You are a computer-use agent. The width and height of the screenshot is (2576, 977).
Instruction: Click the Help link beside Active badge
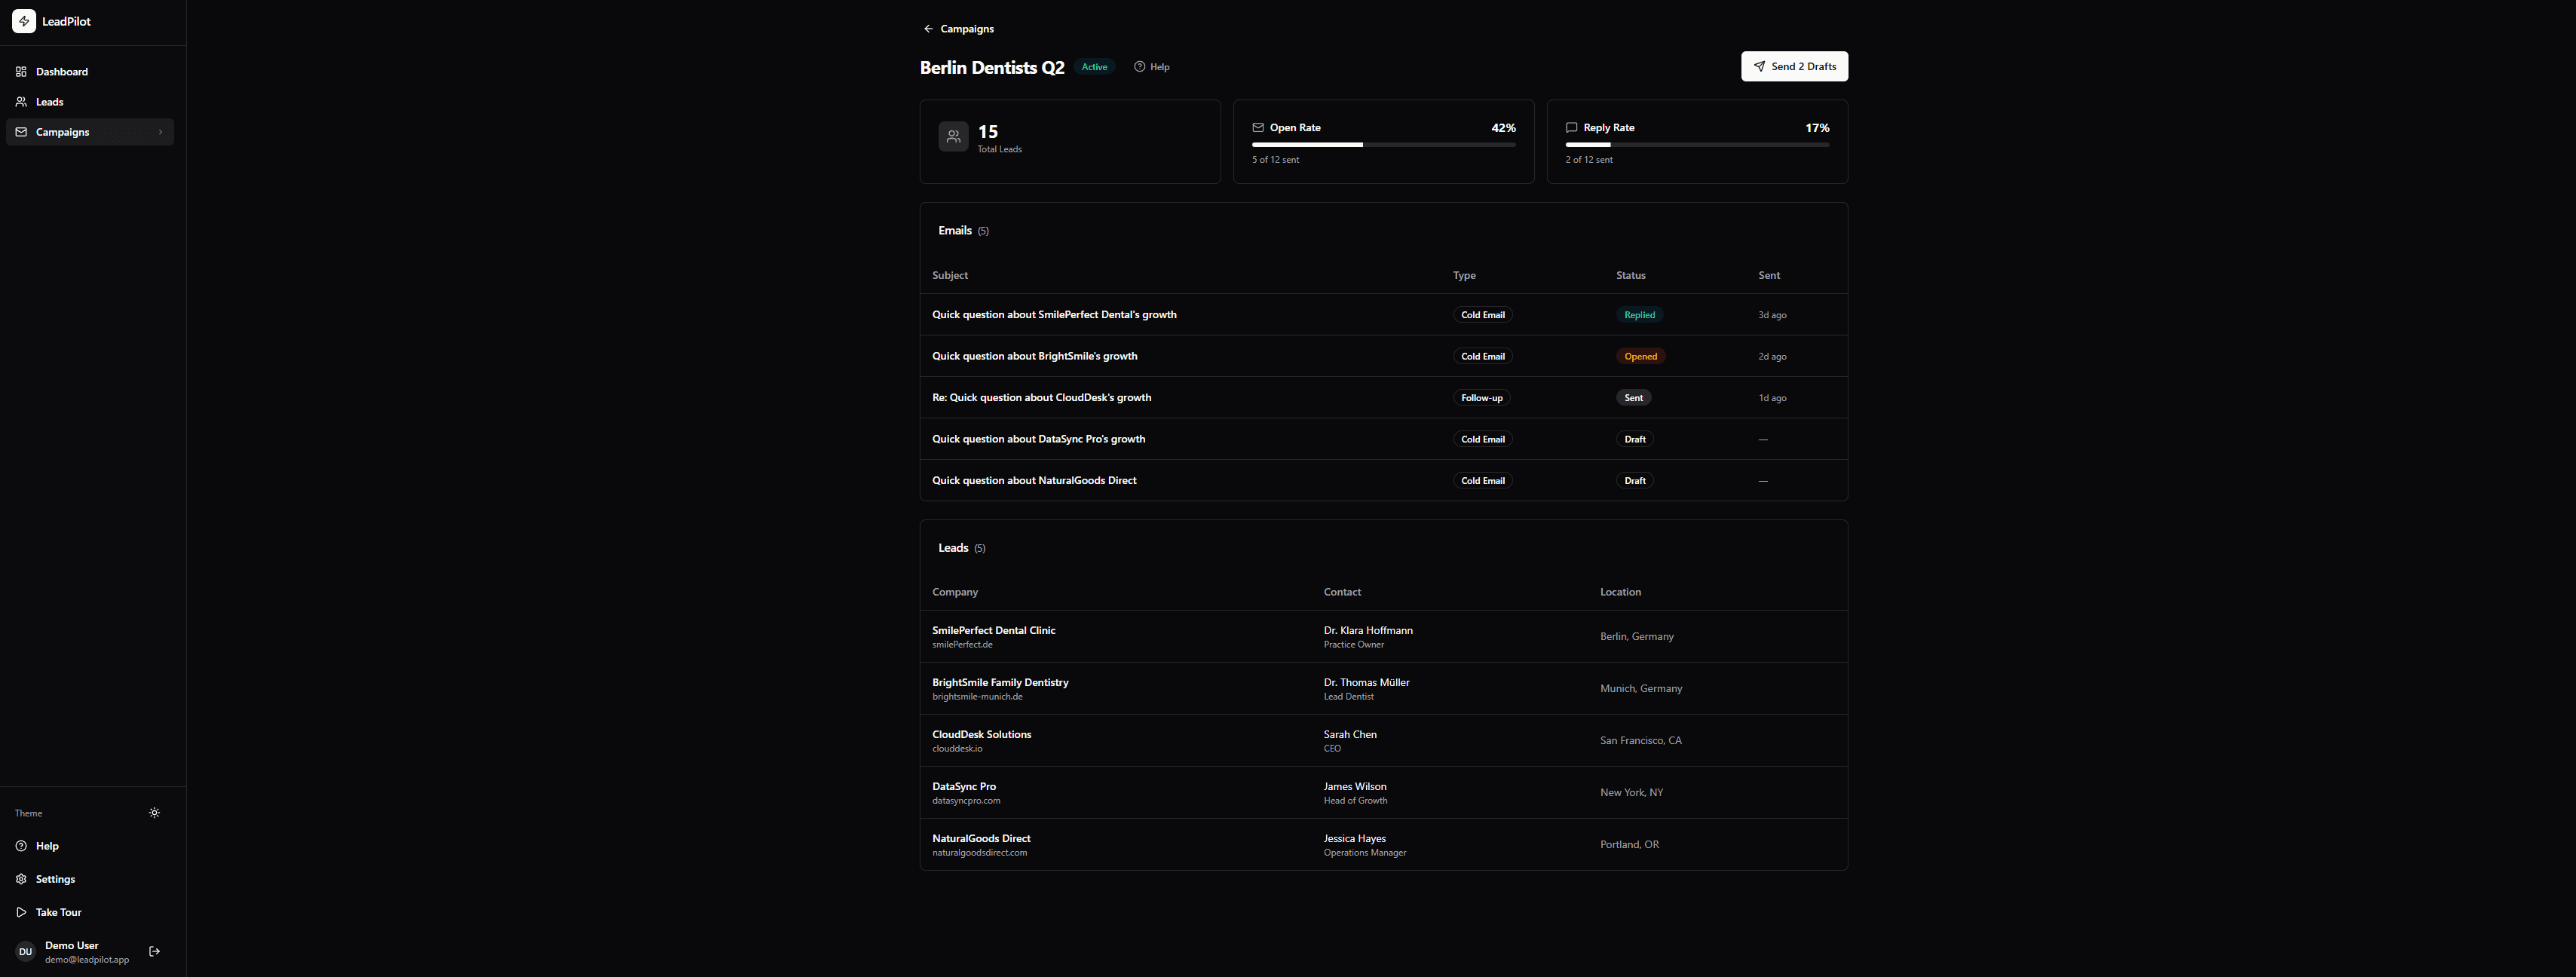click(1151, 67)
